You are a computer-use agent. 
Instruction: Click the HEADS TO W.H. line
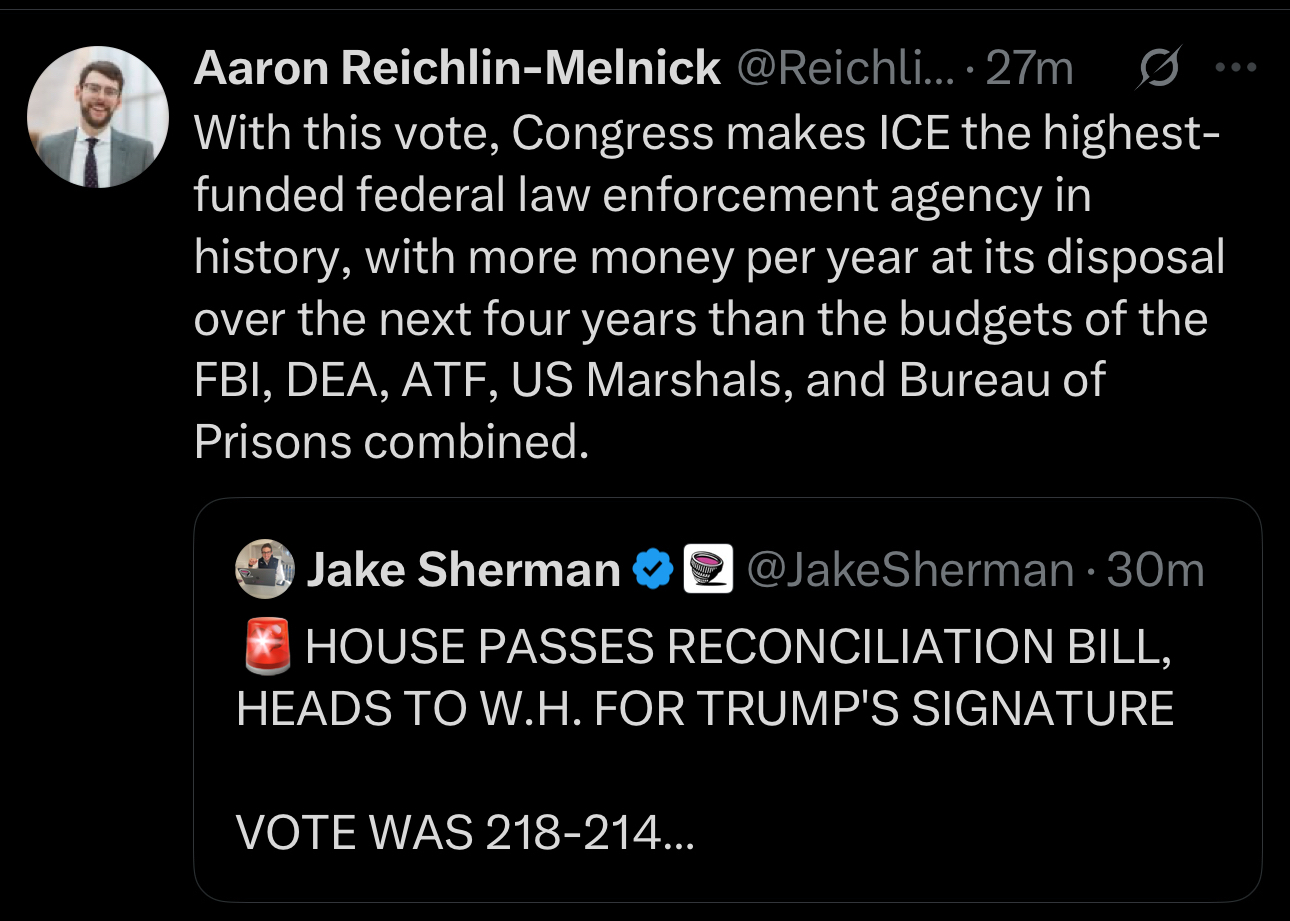coord(705,708)
